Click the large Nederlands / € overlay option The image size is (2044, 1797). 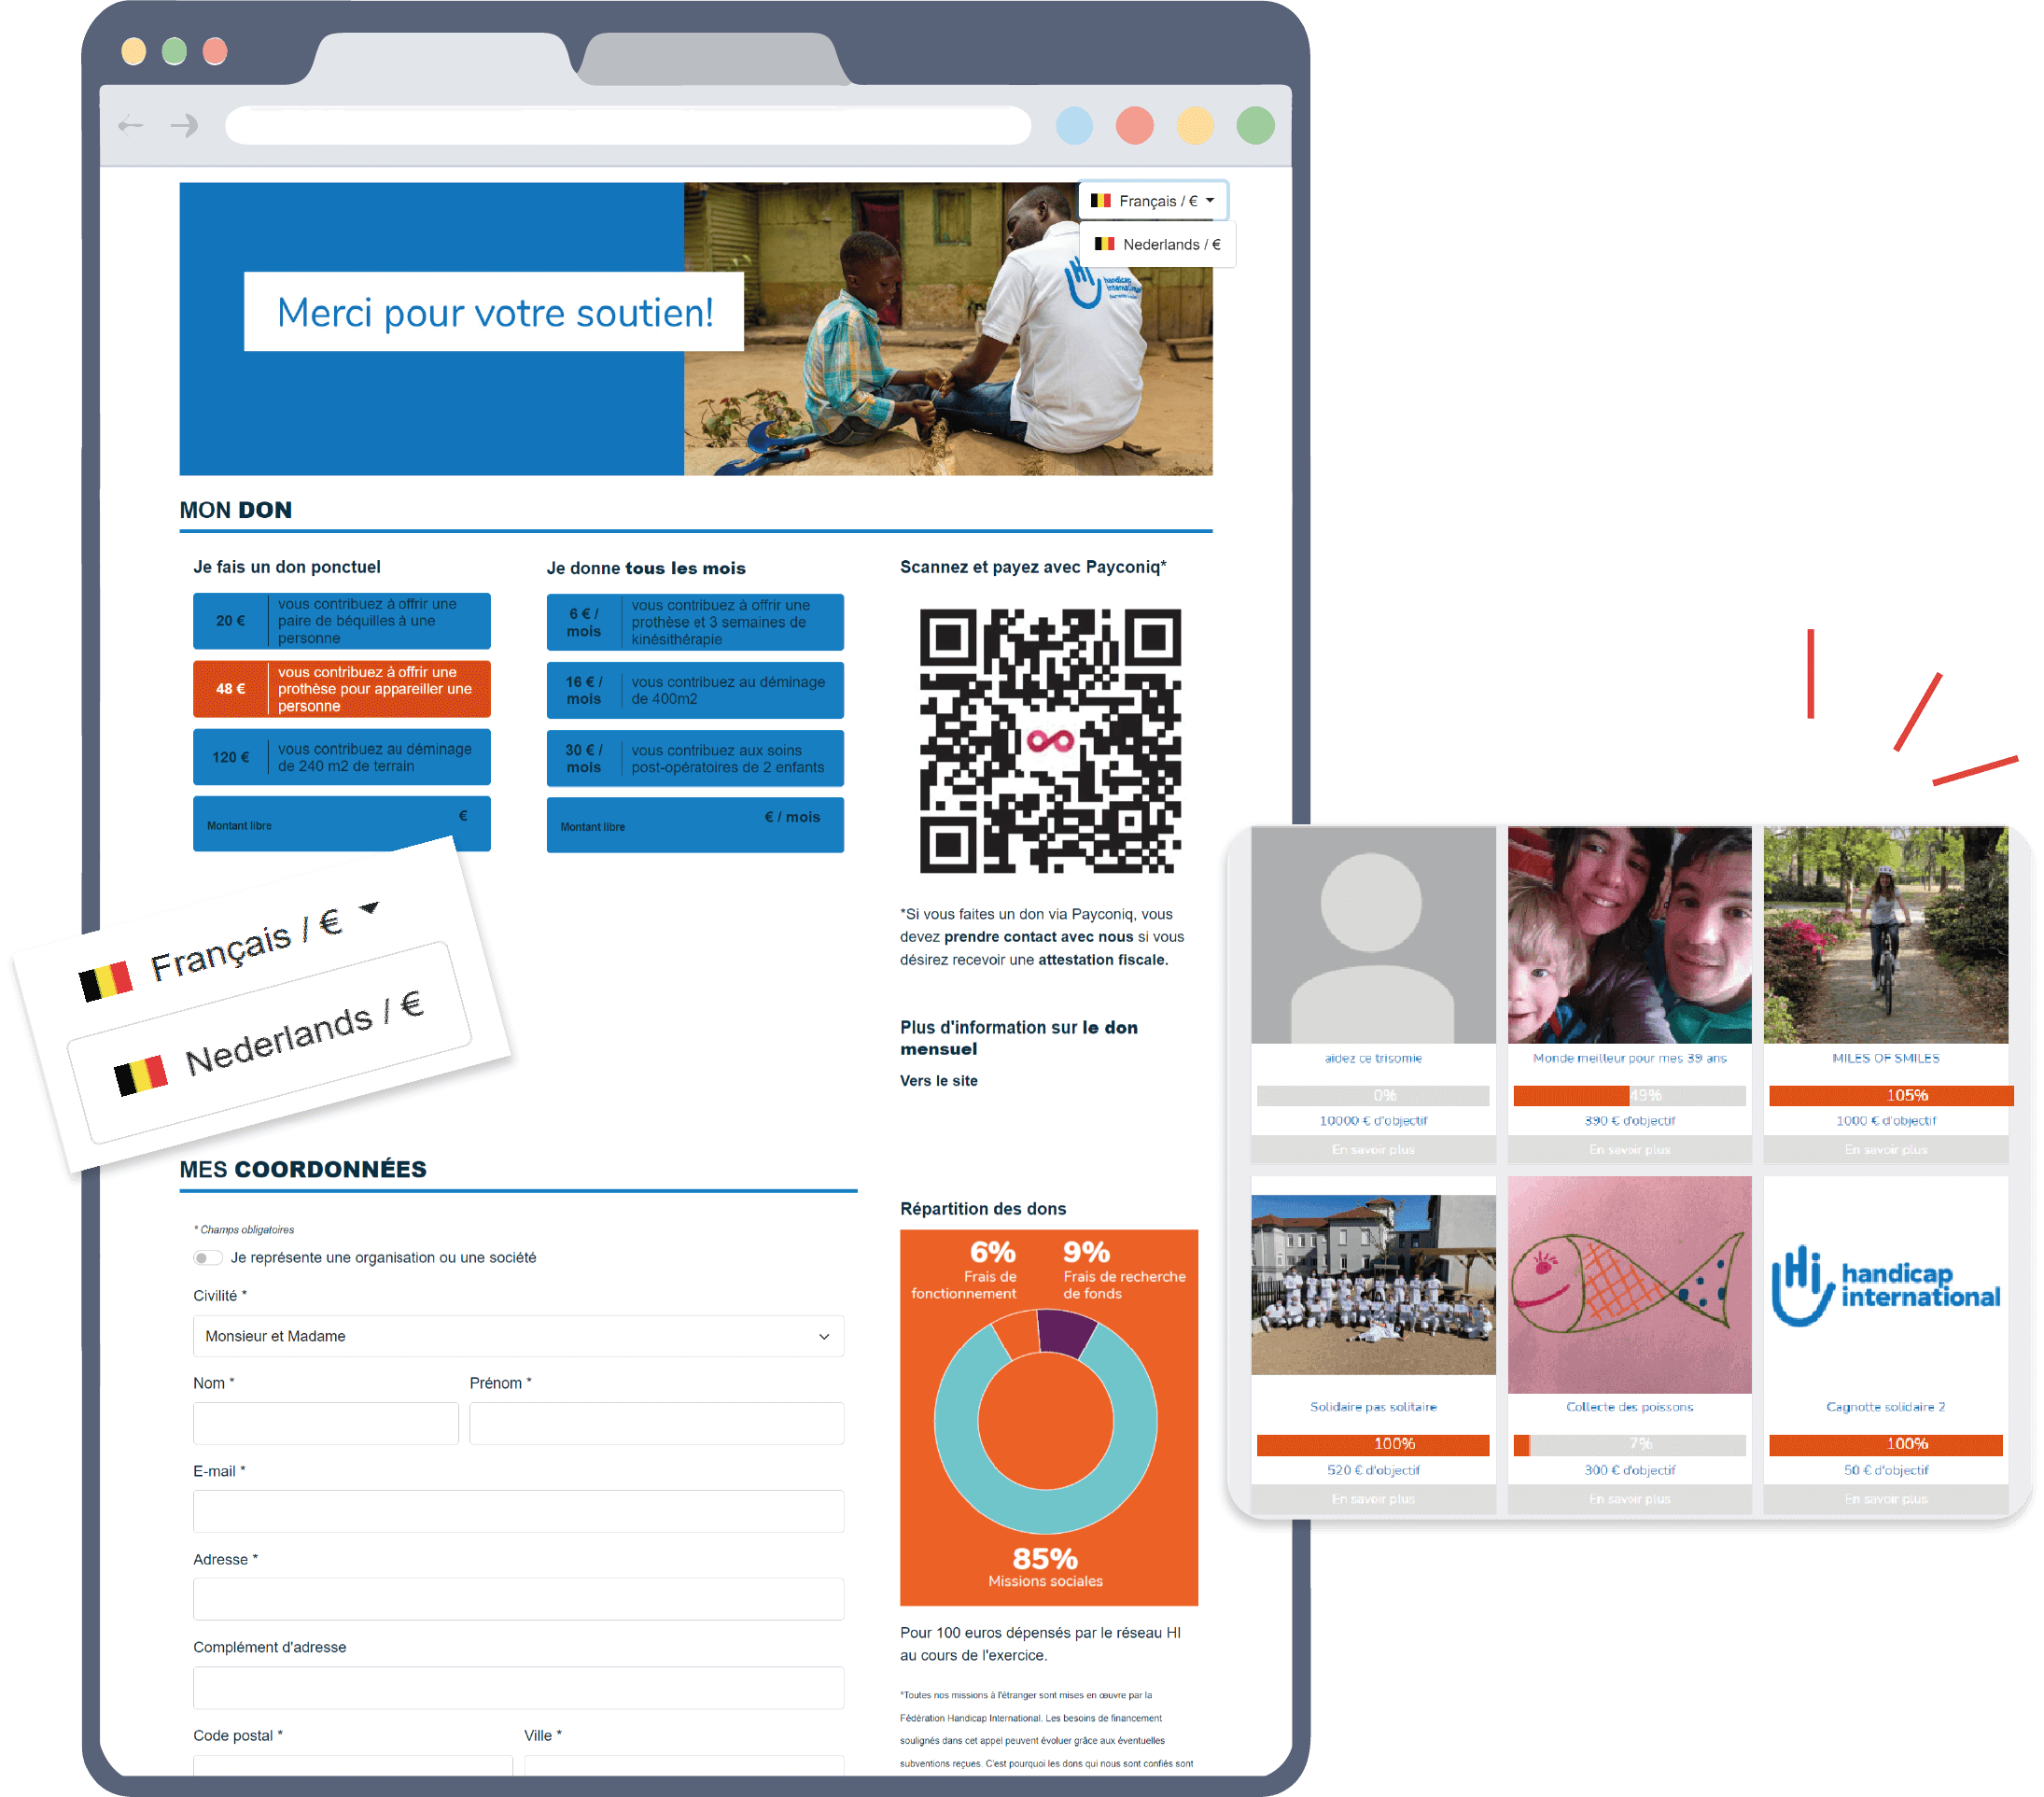(270, 1042)
